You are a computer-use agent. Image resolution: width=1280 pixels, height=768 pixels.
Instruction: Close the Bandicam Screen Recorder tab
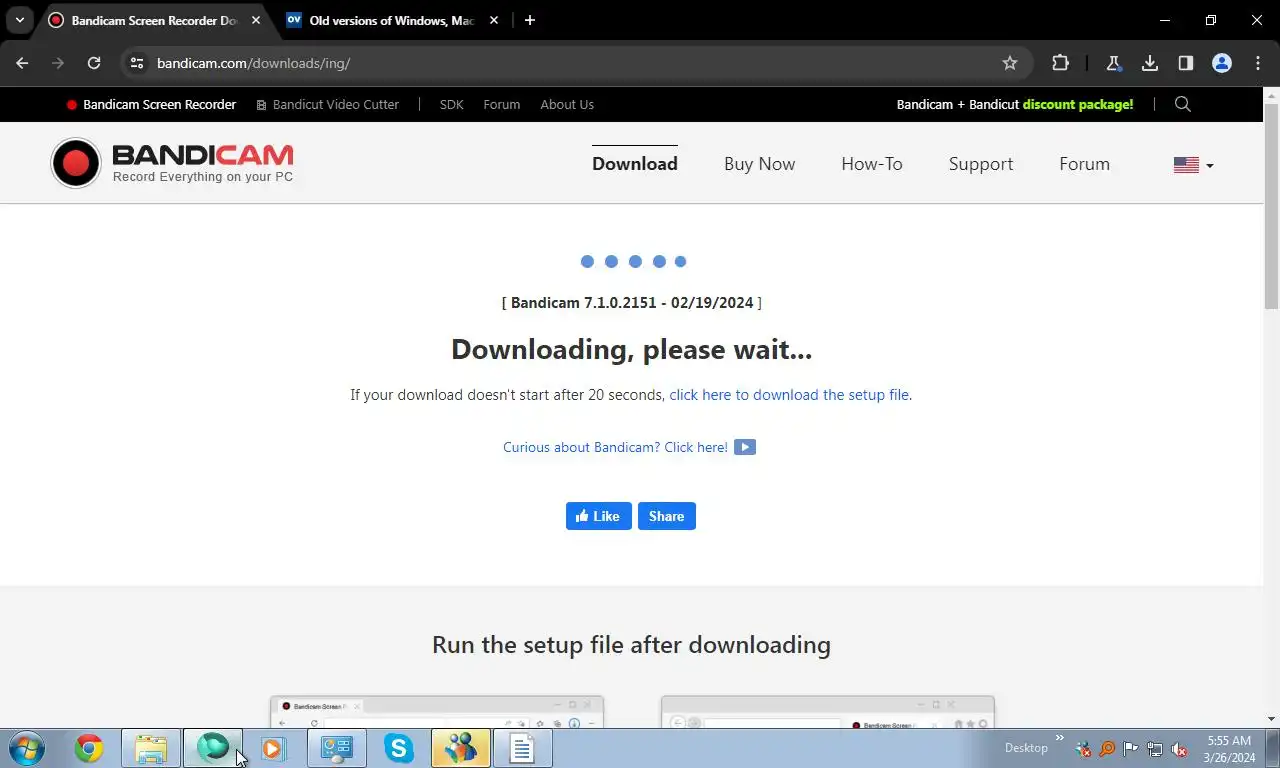click(x=257, y=20)
